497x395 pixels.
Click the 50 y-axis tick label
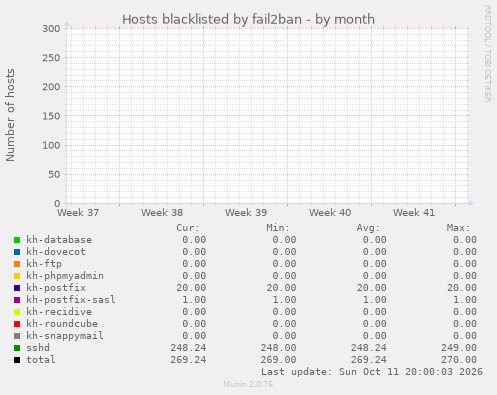tap(54, 174)
